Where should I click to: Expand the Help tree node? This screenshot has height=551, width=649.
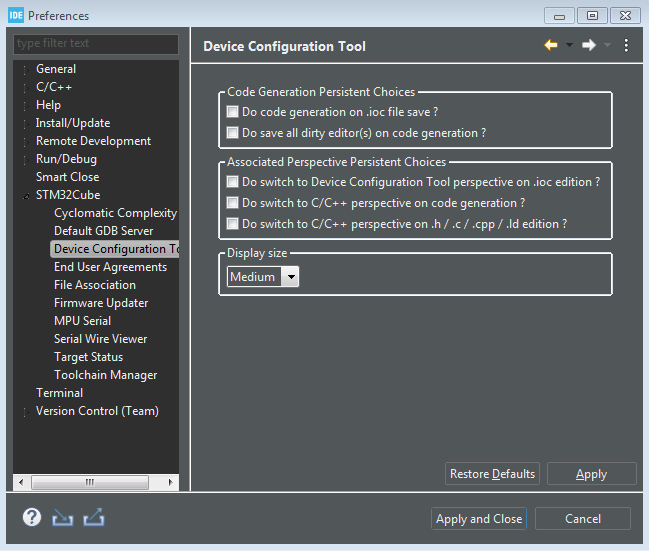click(x=26, y=106)
